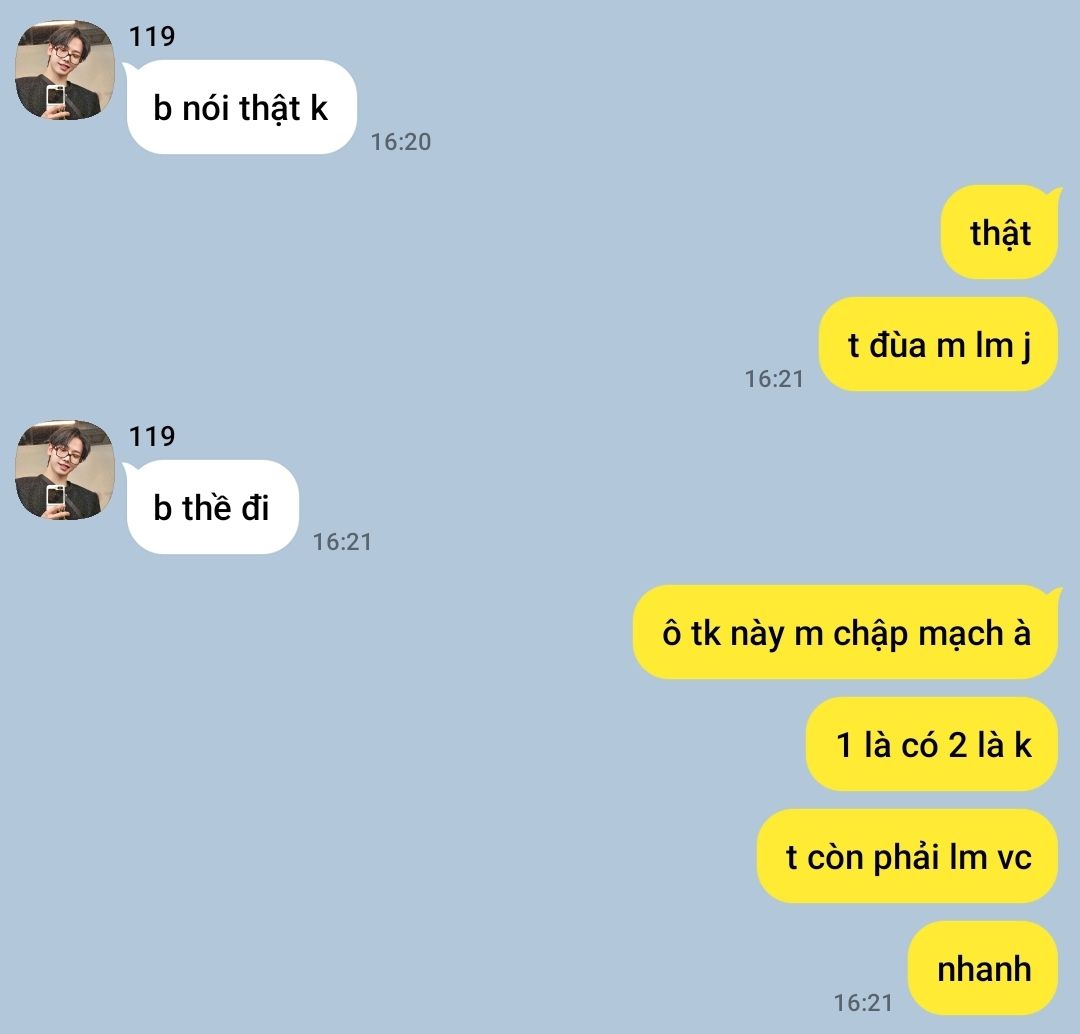Select the 'b thề đi' message bubble
Screen dimensions: 1080x1034
click(212, 507)
